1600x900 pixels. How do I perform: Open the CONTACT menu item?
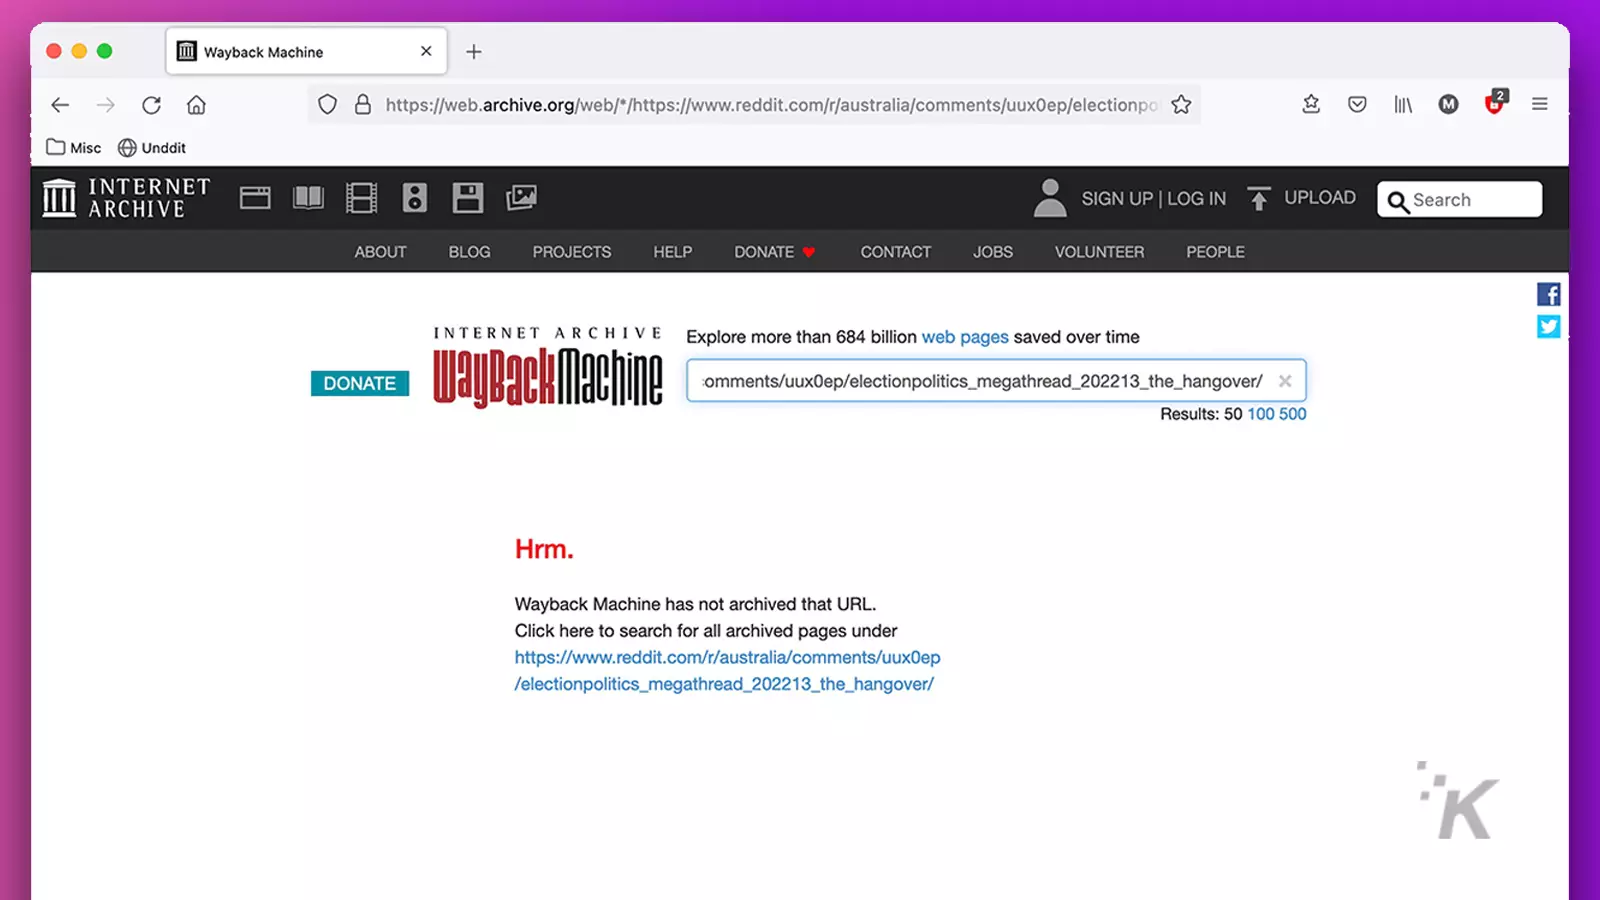click(896, 252)
